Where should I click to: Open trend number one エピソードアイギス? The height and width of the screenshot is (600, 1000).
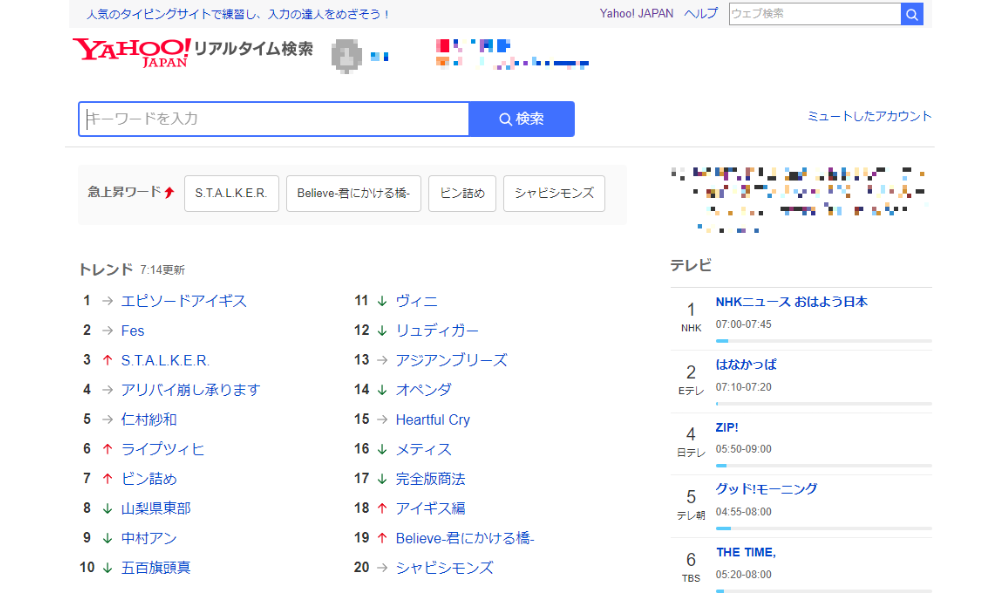coord(183,301)
